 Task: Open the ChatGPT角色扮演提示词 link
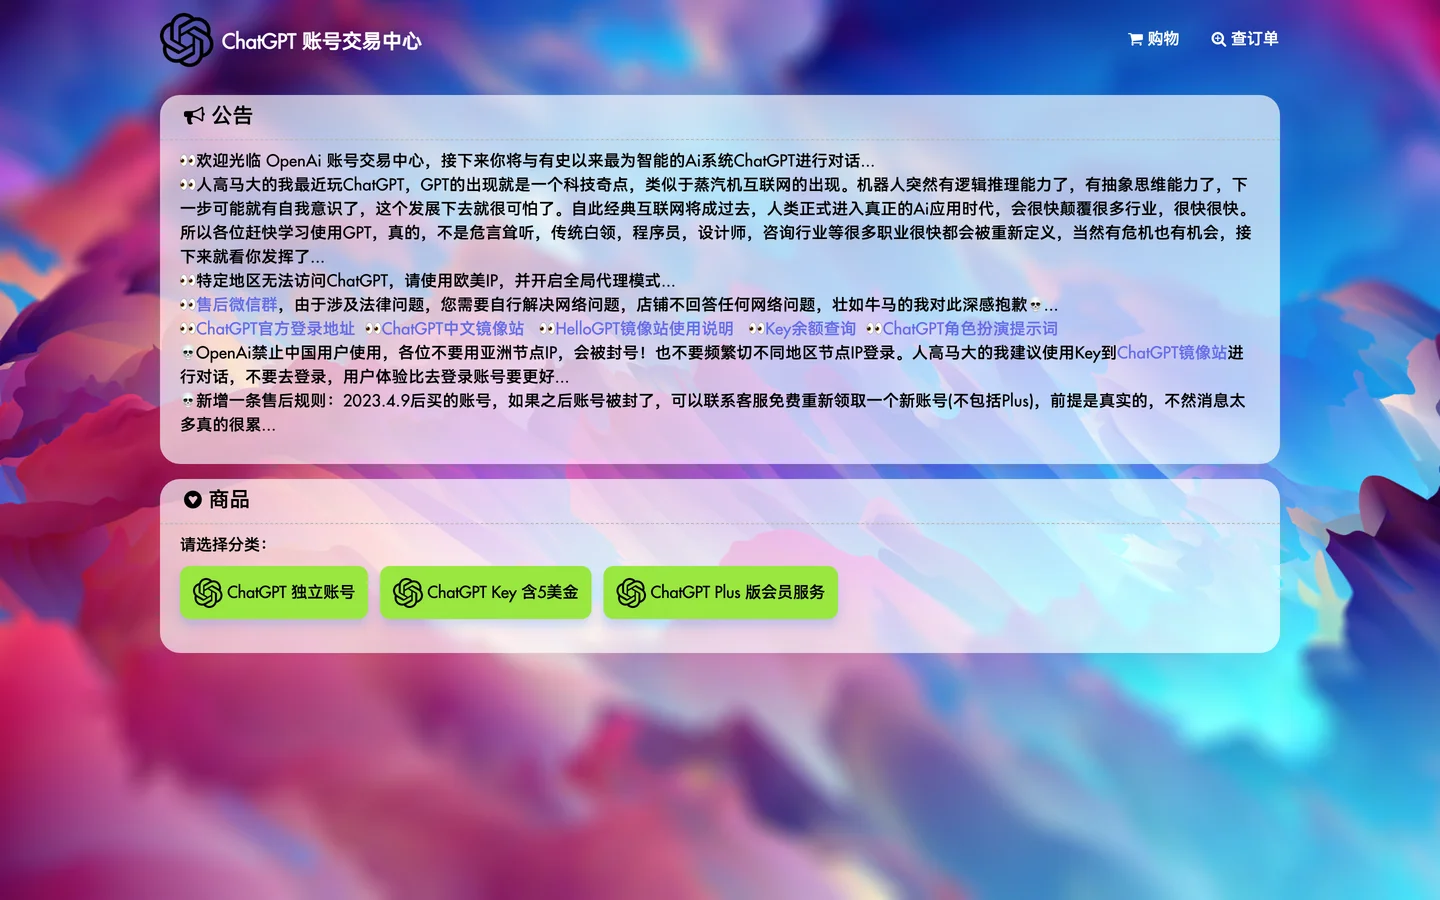(x=970, y=329)
